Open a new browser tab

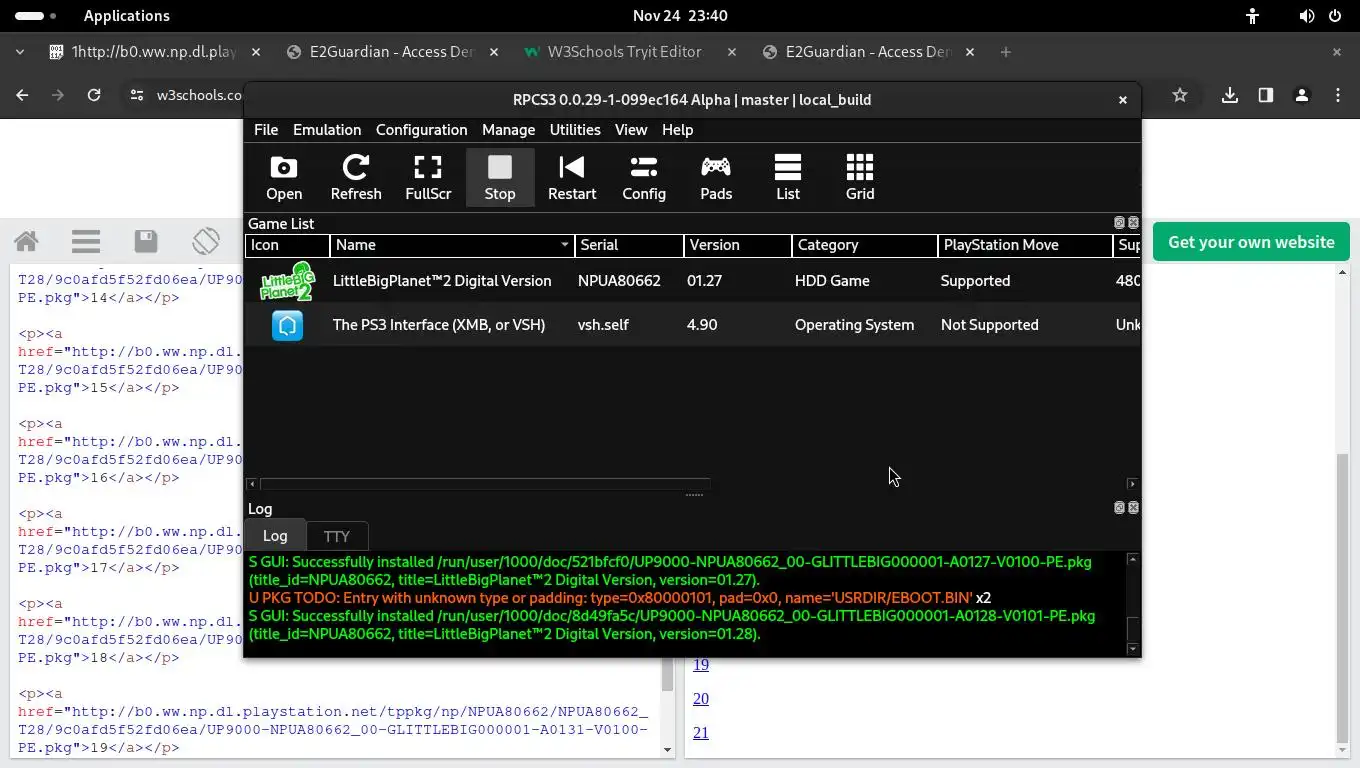(1006, 52)
